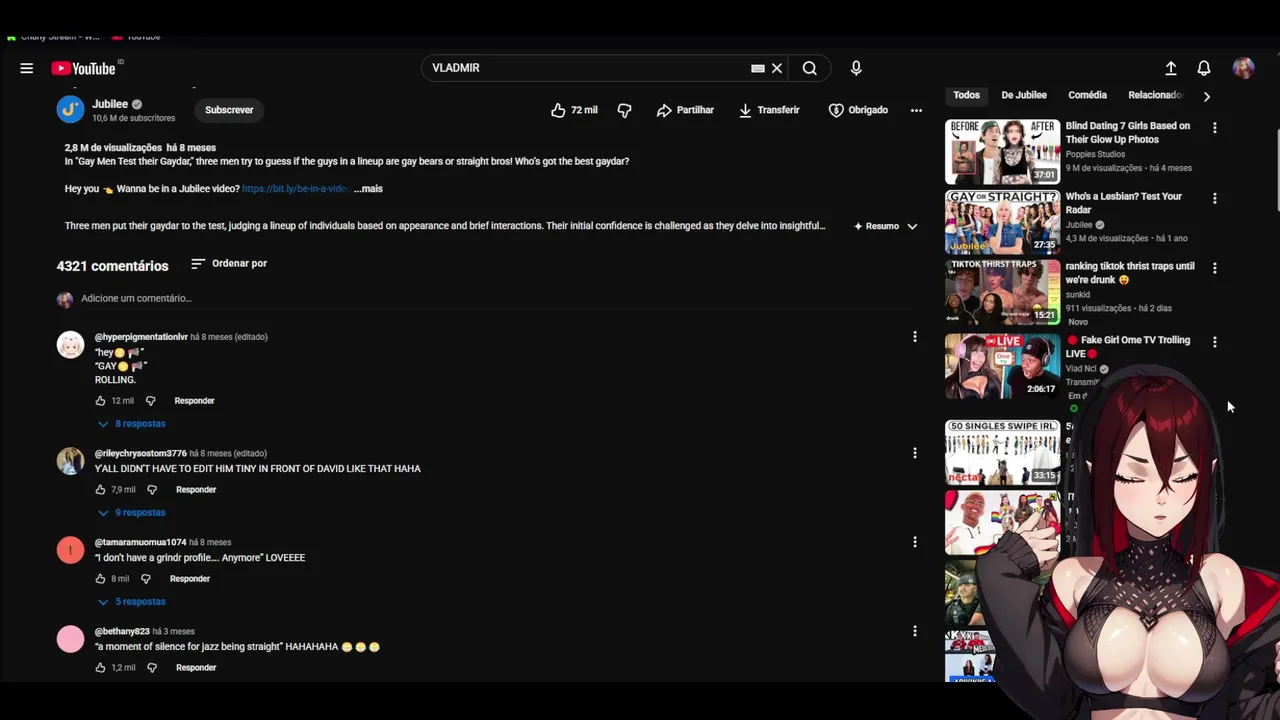
Task: Reply to the bethany823 comment
Action: [196, 668]
